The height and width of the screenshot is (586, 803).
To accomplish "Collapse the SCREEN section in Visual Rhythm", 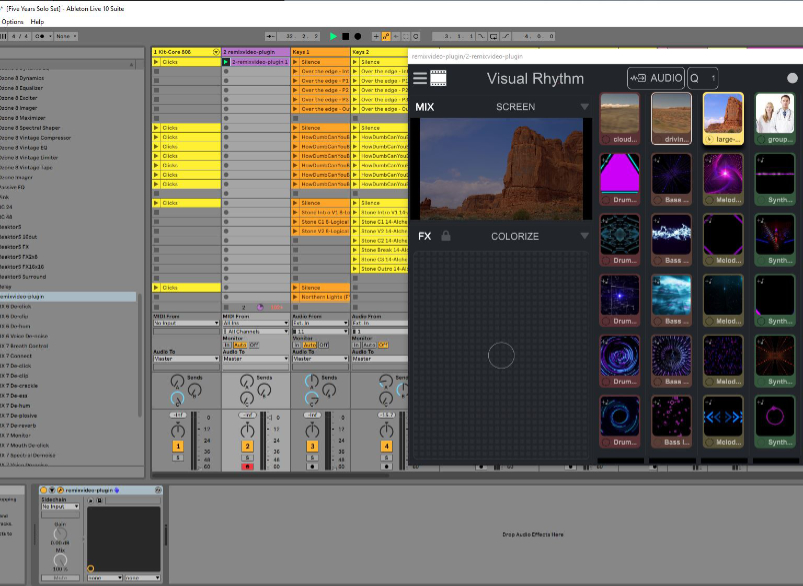I will 586,108.
